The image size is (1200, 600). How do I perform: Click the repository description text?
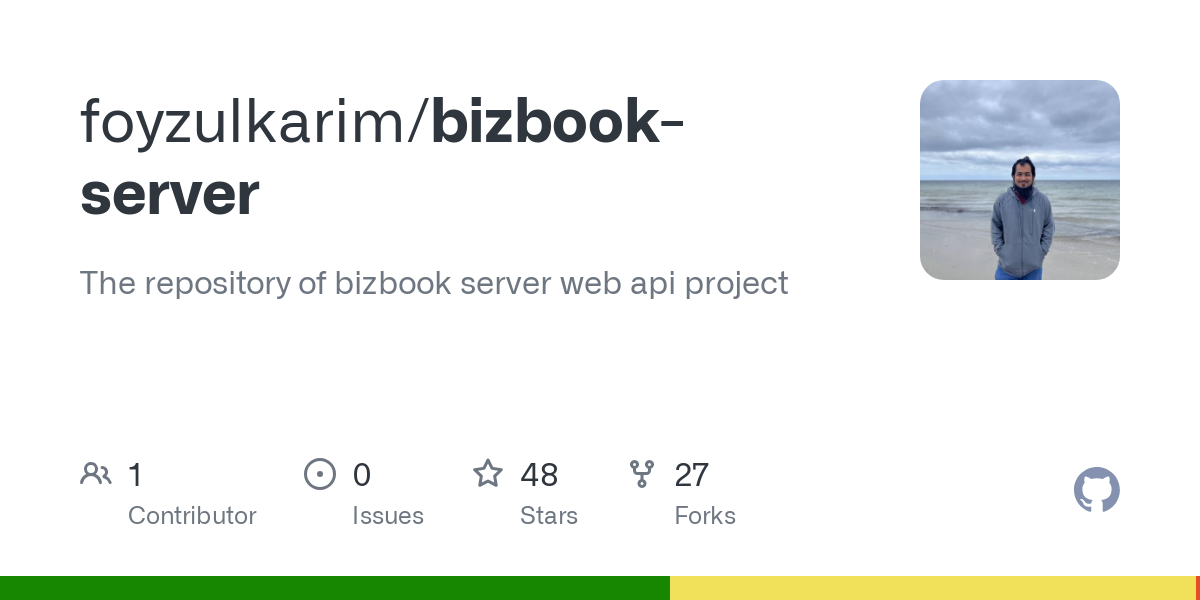(433, 283)
